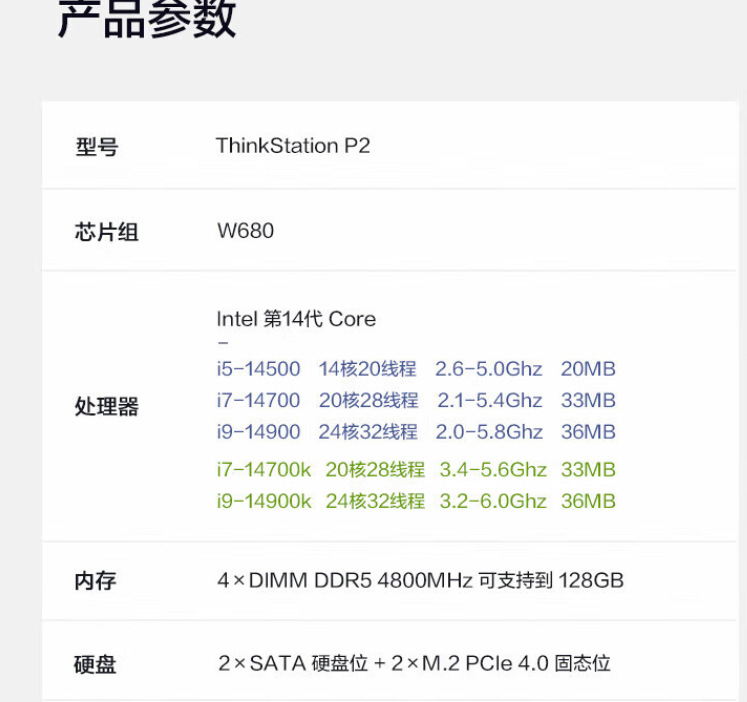Viewport: 747px width, 702px height.
Task: Select the ThinkStation P2 model text
Action: coord(293,146)
